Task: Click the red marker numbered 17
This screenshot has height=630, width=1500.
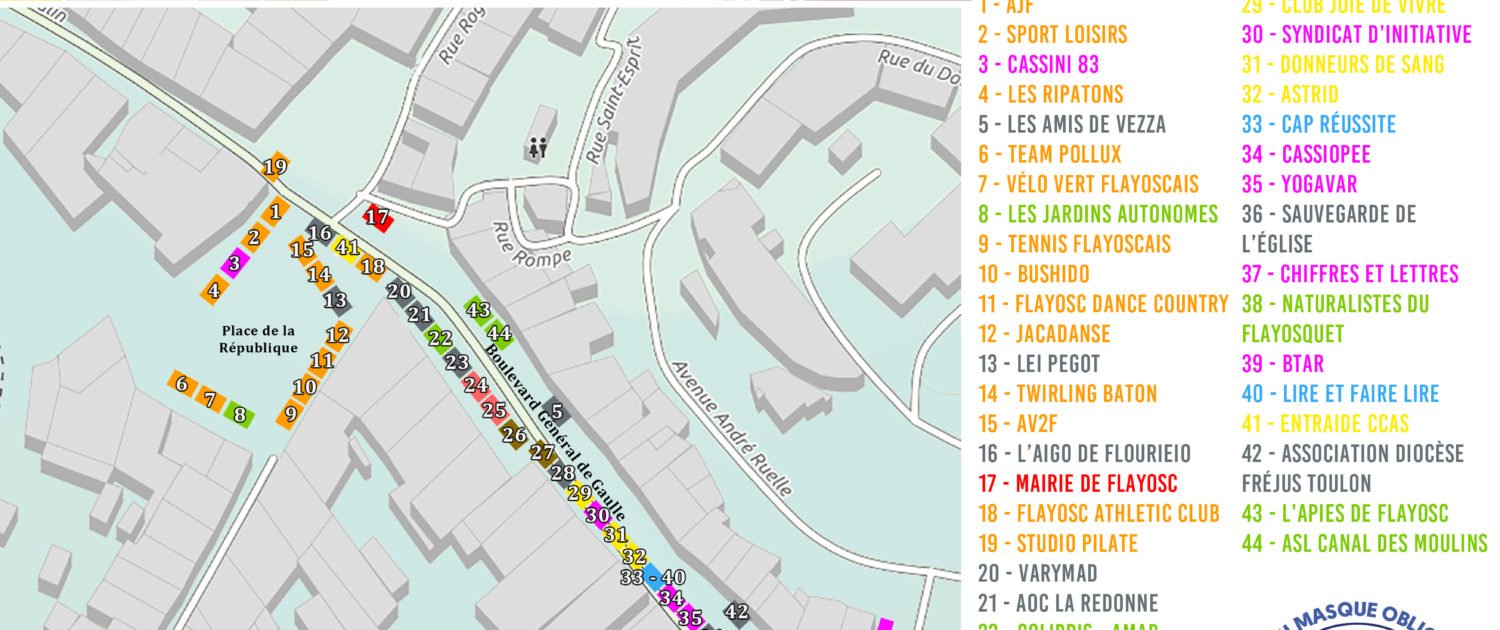Action: [x=377, y=217]
